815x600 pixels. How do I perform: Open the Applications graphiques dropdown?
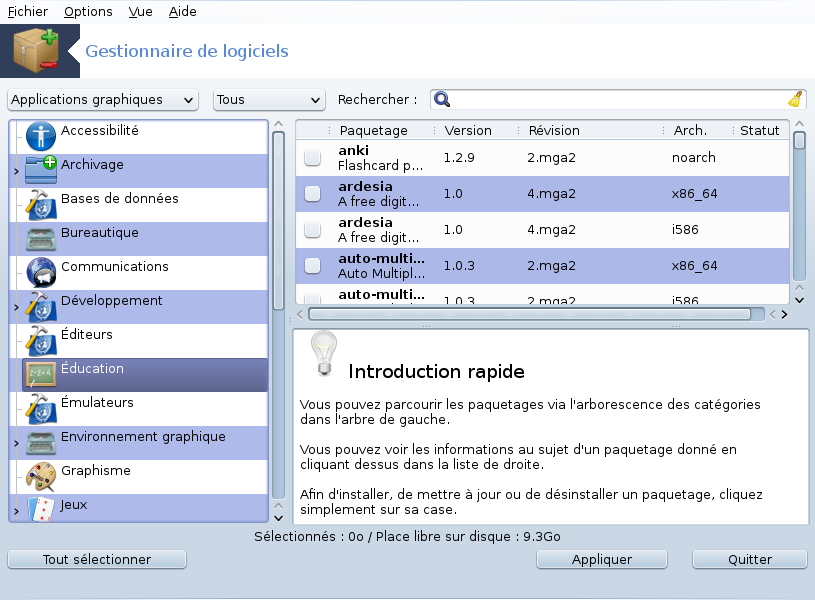pyautogui.click(x=103, y=99)
